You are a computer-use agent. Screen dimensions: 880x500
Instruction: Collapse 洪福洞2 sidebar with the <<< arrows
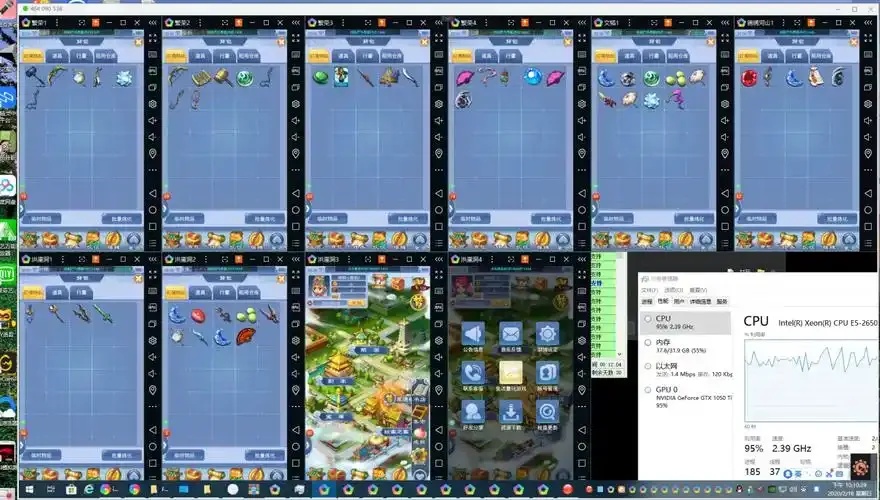(x=296, y=259)
